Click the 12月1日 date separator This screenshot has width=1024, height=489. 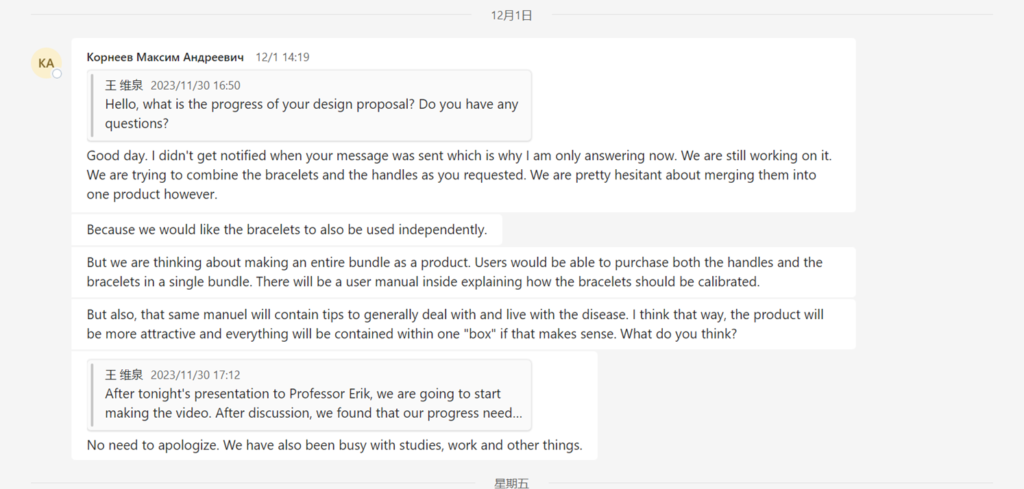511,15
